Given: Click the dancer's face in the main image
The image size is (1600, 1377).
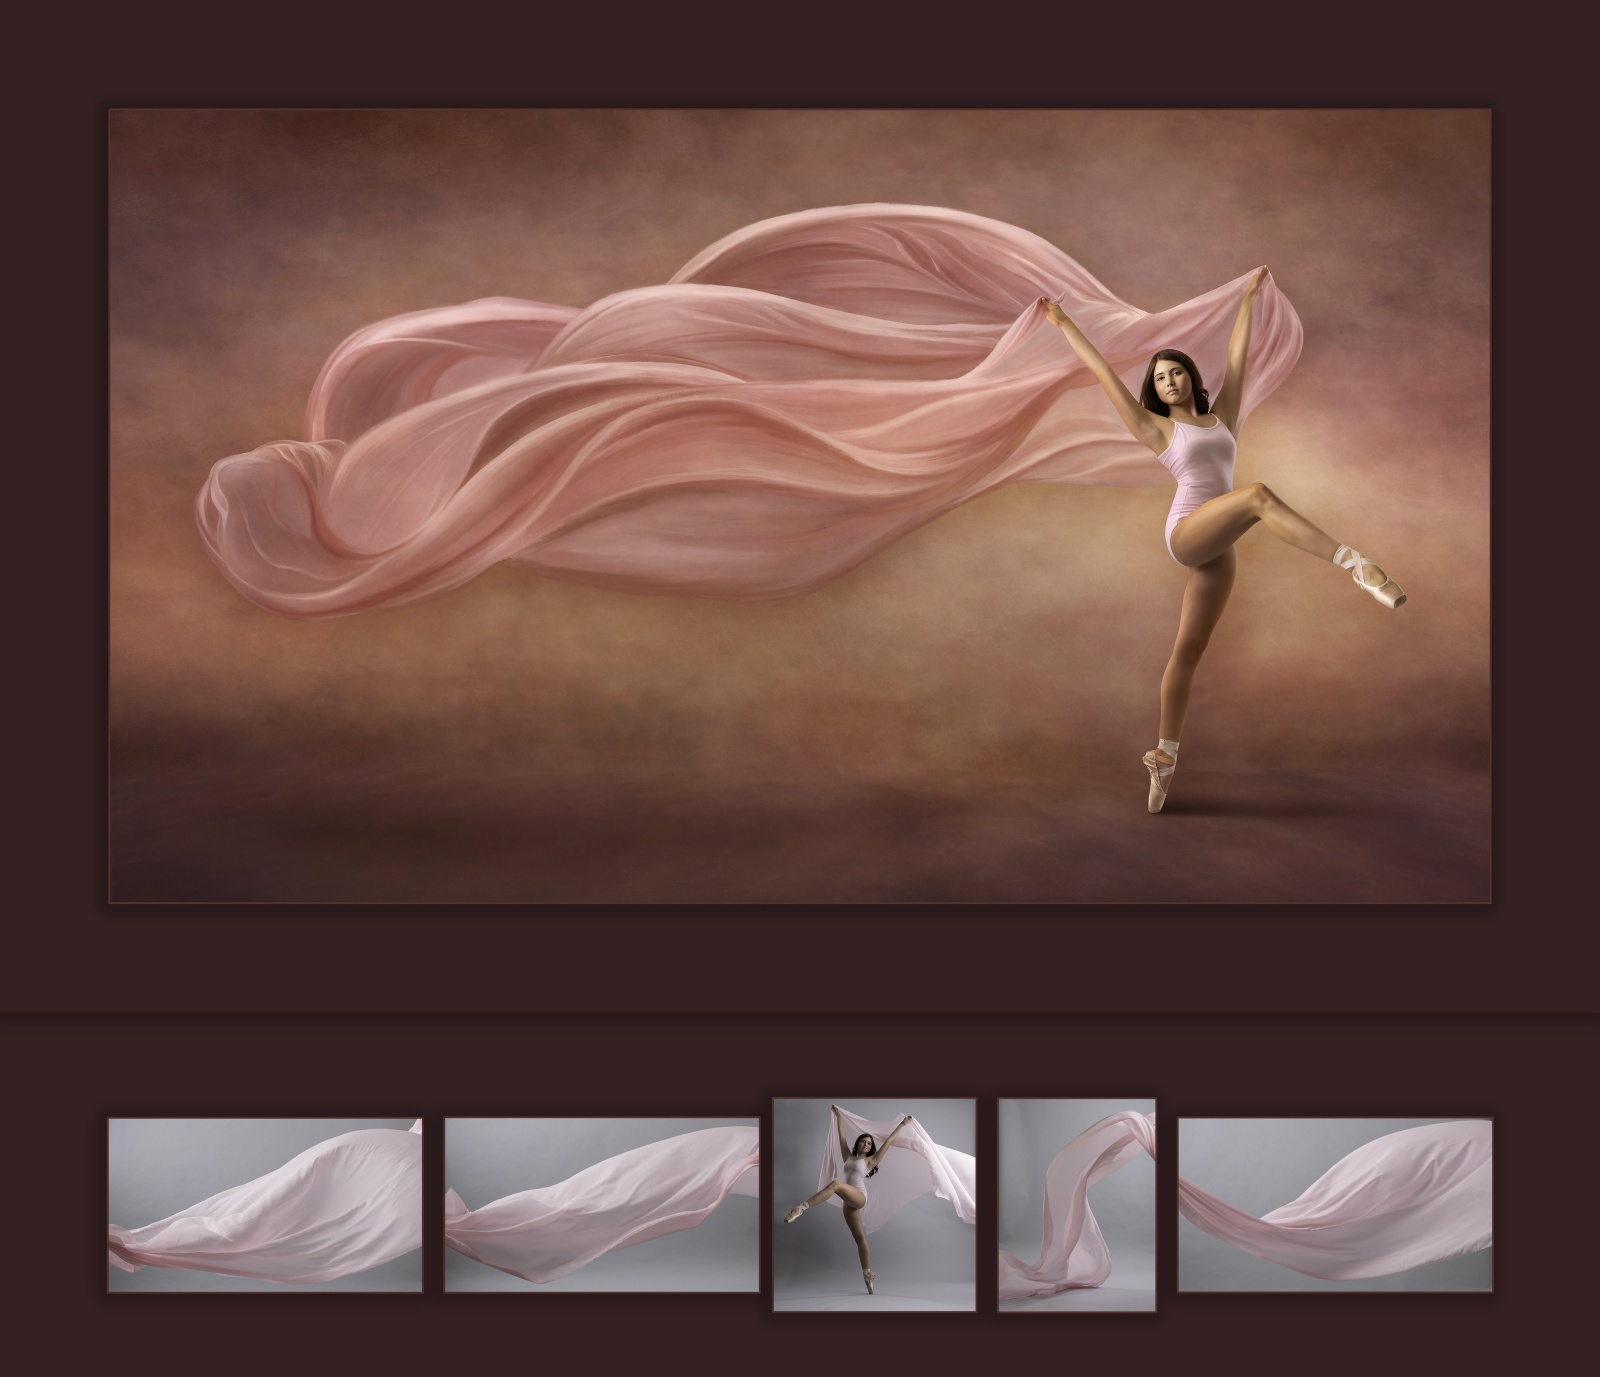Looking at the screenshot, I should coord(1164,378).
